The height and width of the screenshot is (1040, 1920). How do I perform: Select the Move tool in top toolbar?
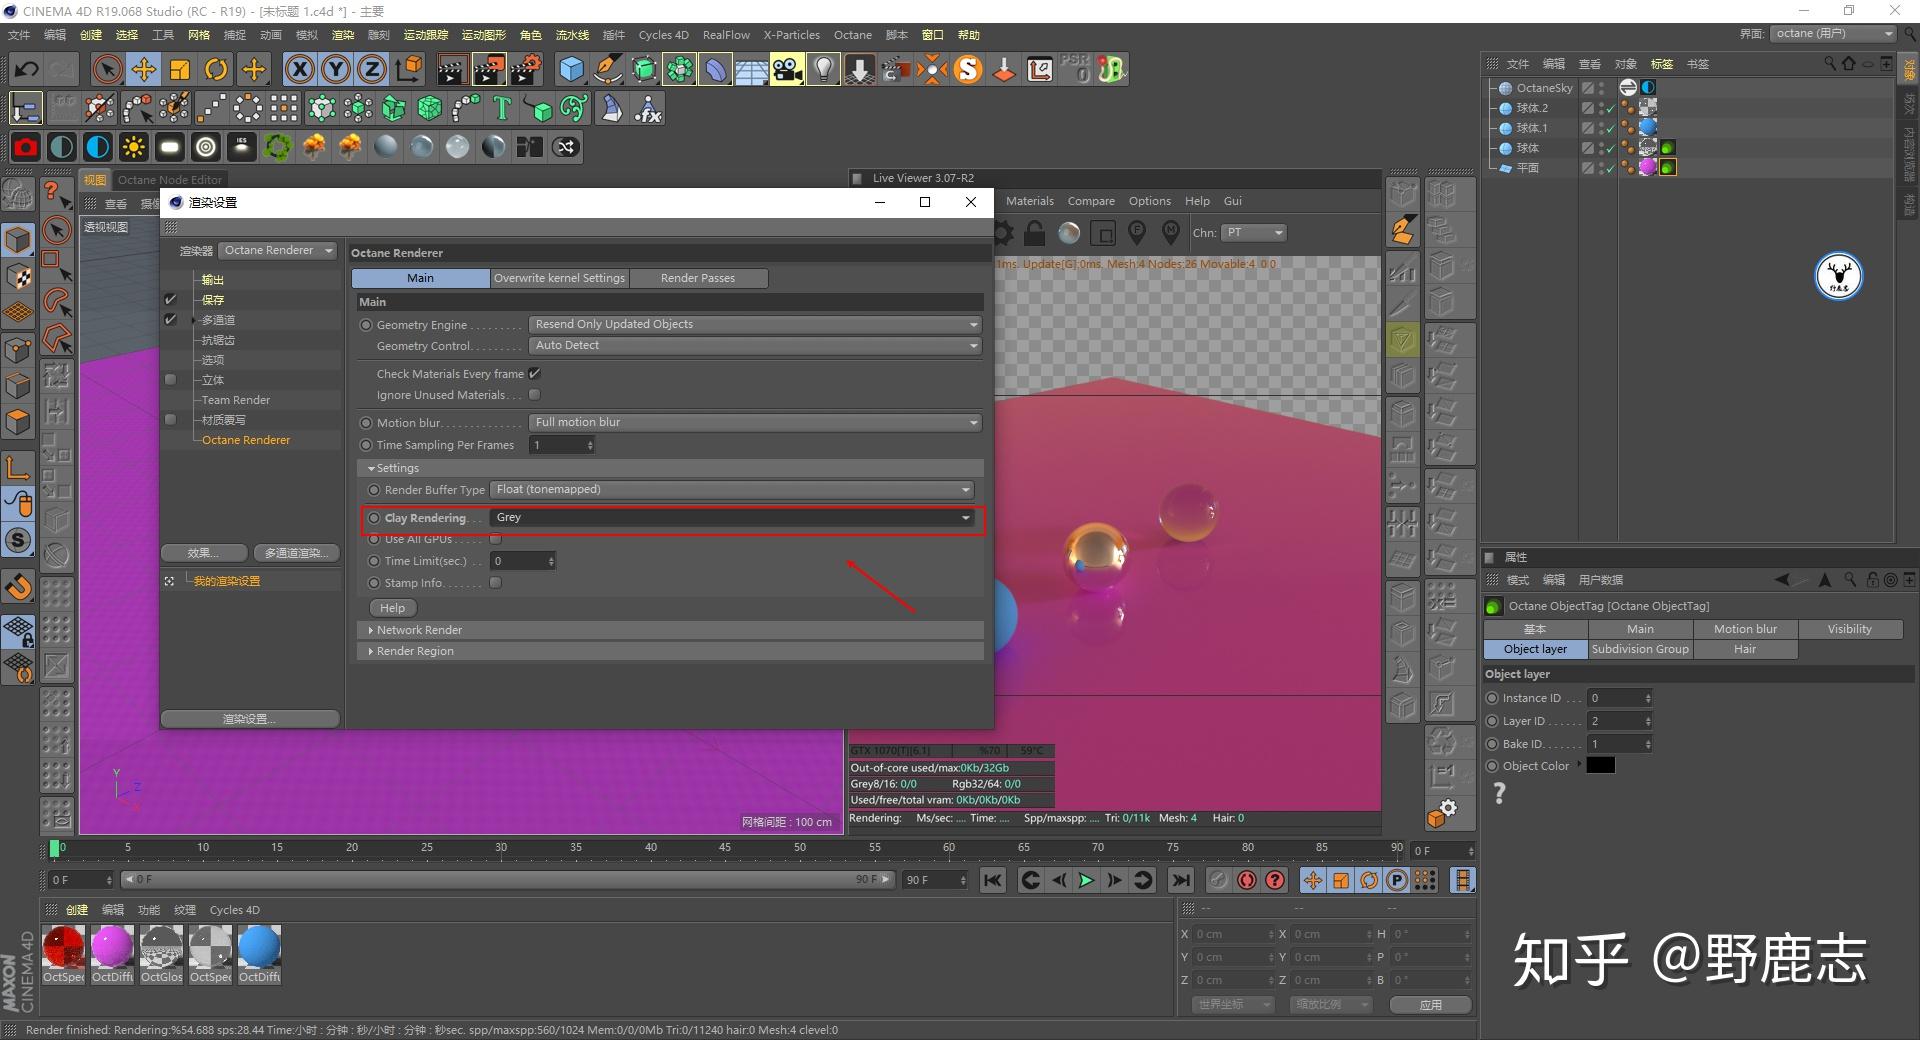tap(144, 69)
